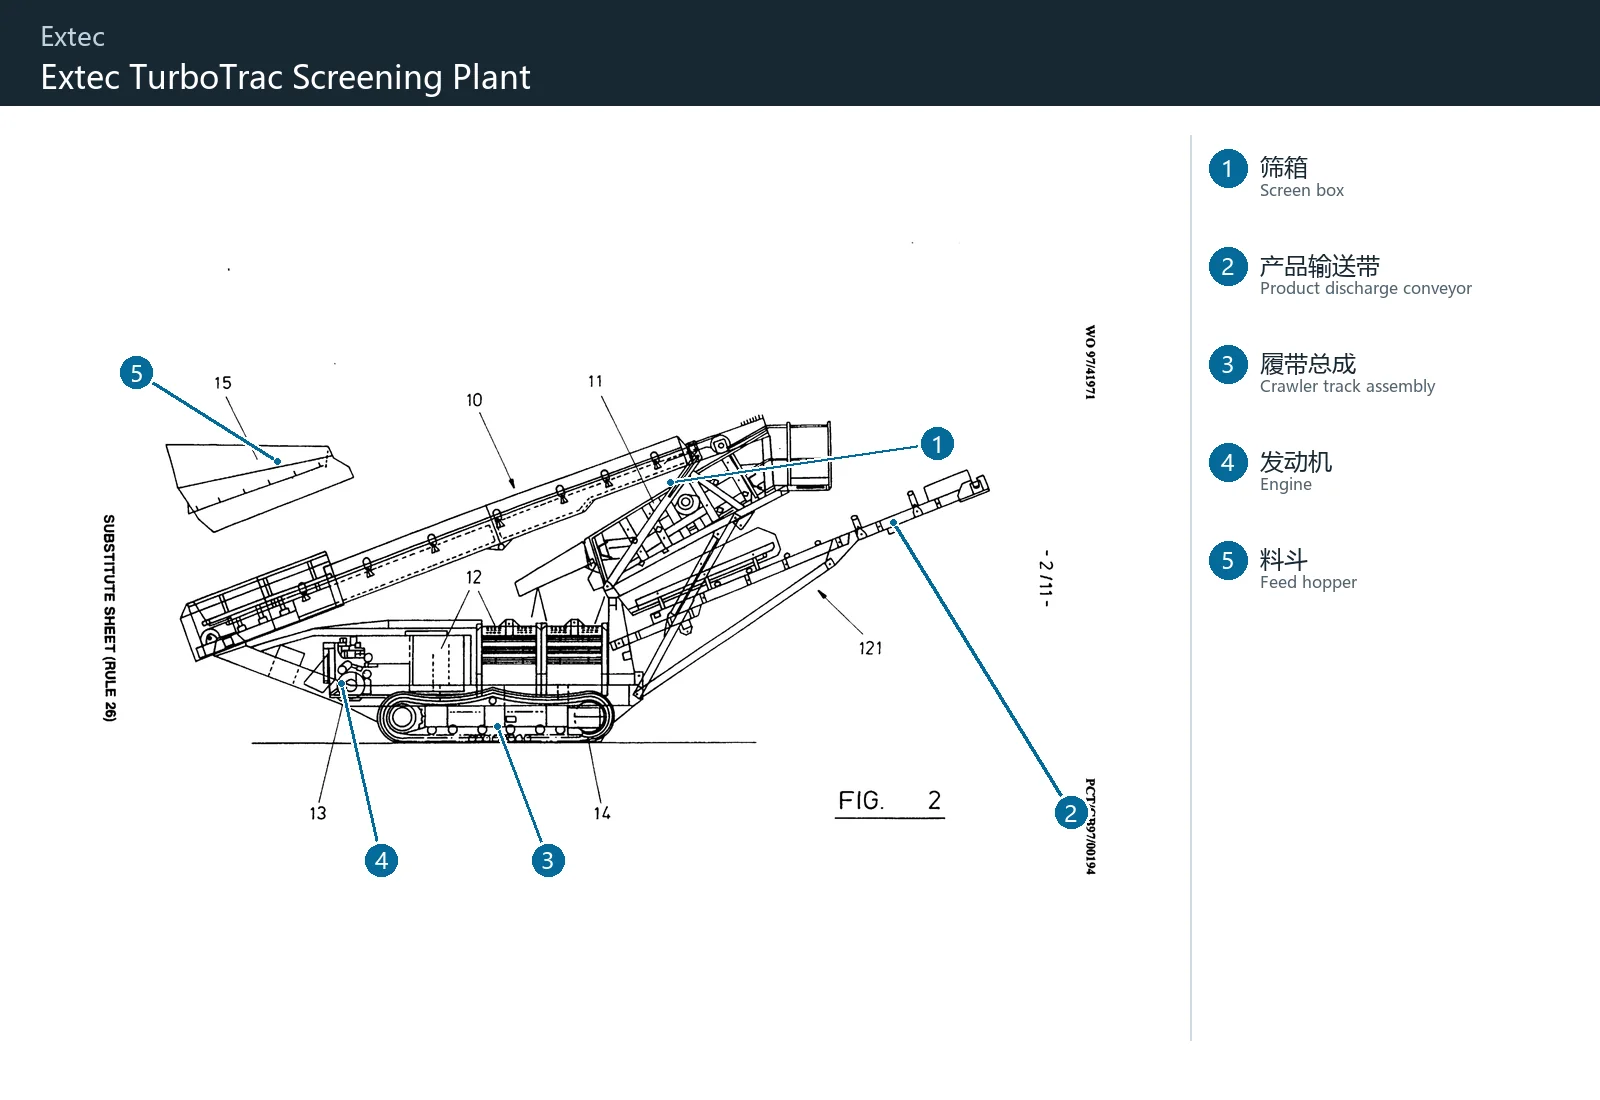Click legend badge 4 beside Engine
Viewport: 1600px width, 1100px height.
pos(1227,463)
